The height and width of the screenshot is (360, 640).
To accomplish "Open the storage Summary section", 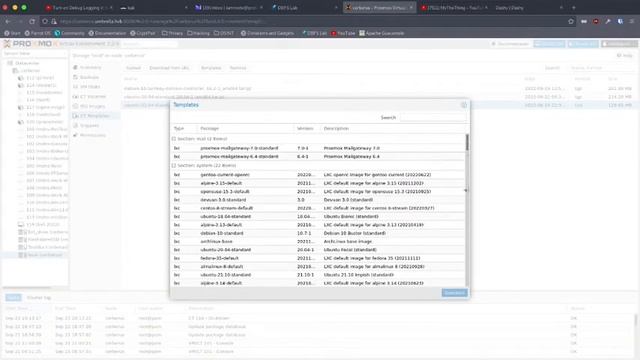I will [x=87, y=67].
